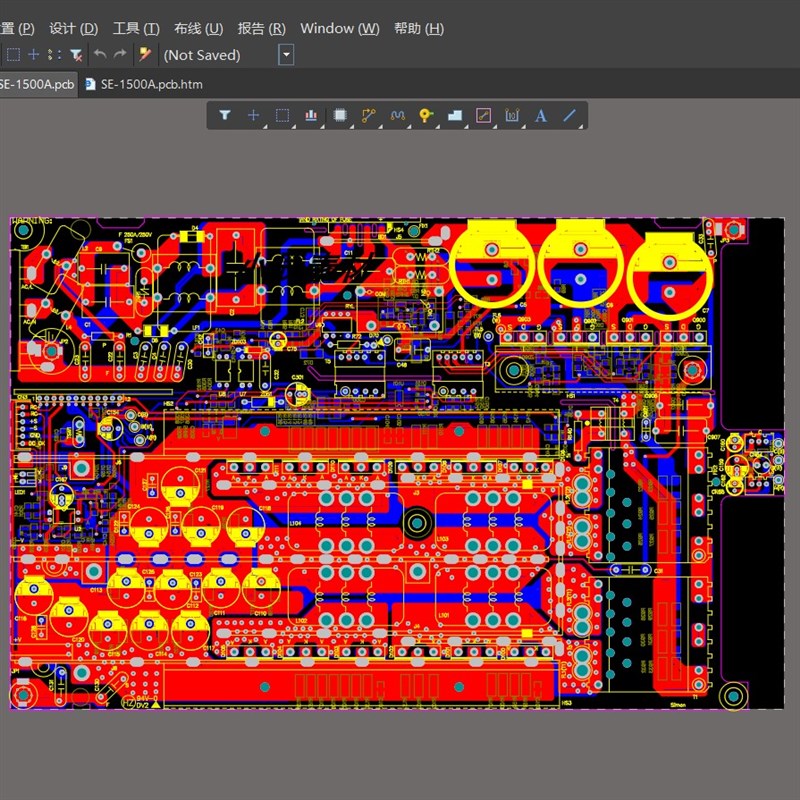Image resolution: width=800 pixels, height=800 pixels.
Task: Click the Align Objects icon
Action: pos(311,115)
